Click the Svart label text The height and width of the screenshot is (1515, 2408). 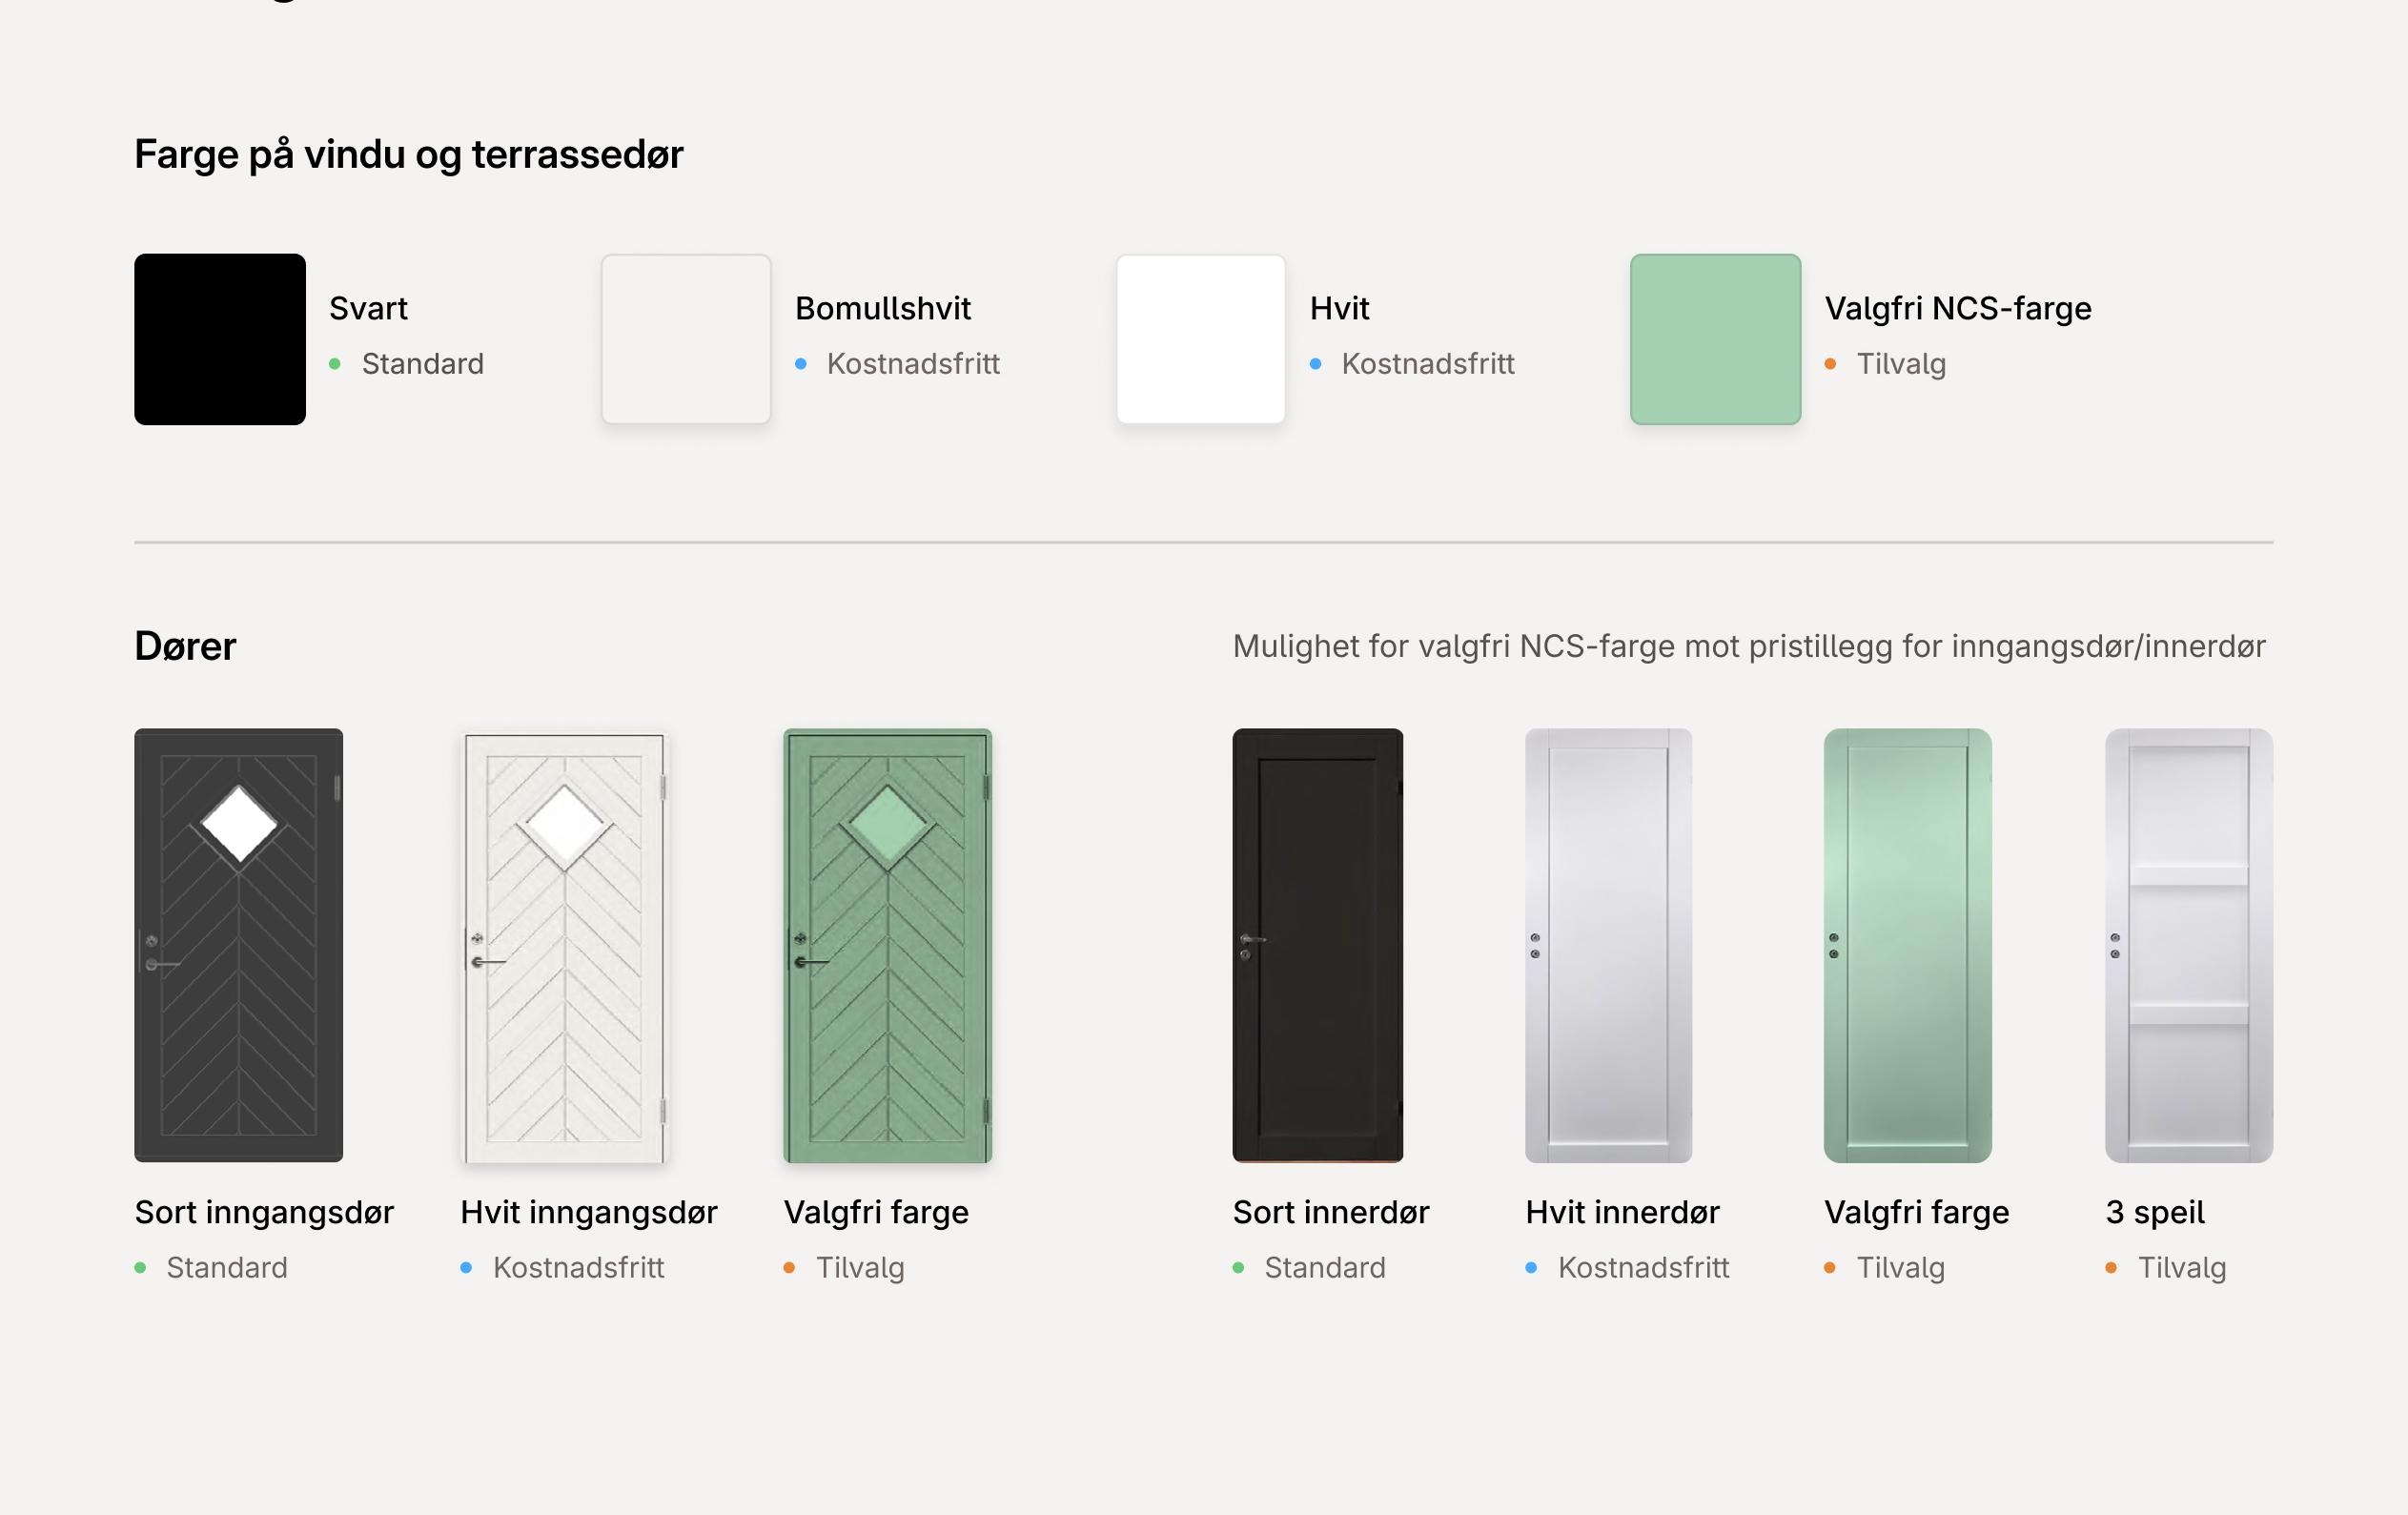click(x=368, y=308)
